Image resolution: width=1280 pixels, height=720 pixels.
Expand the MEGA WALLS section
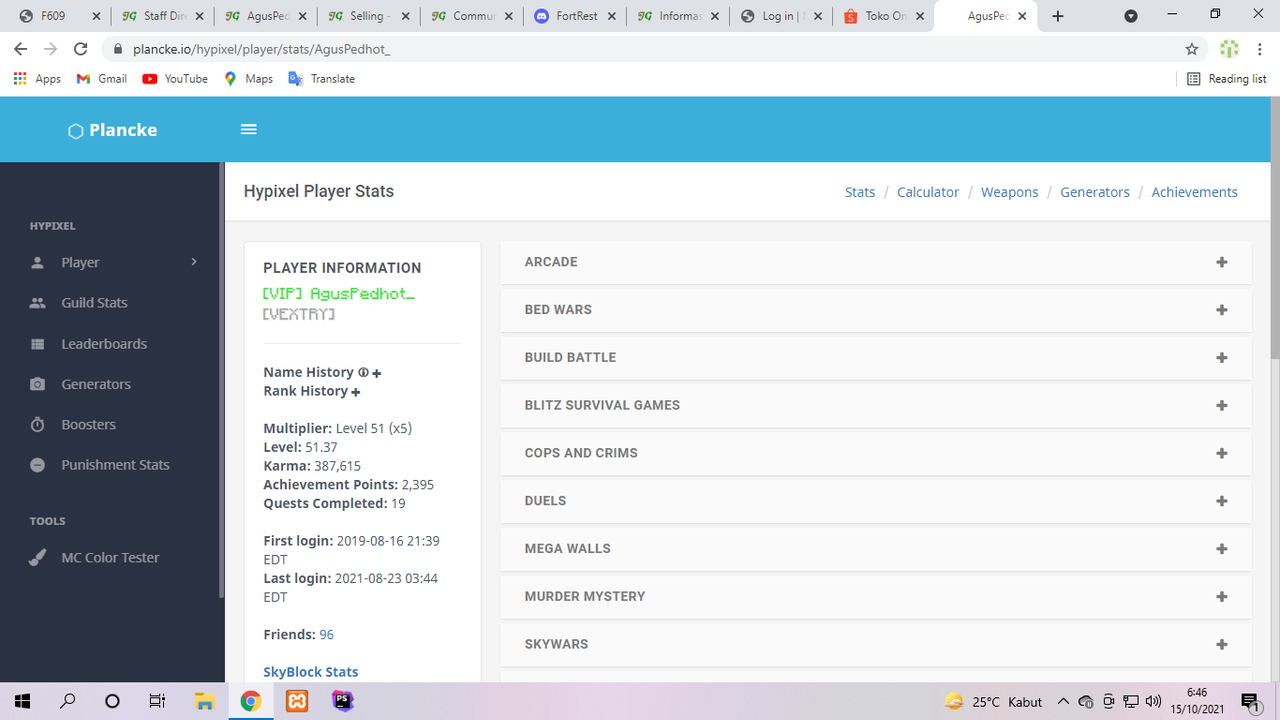click(x=875, y=549)
